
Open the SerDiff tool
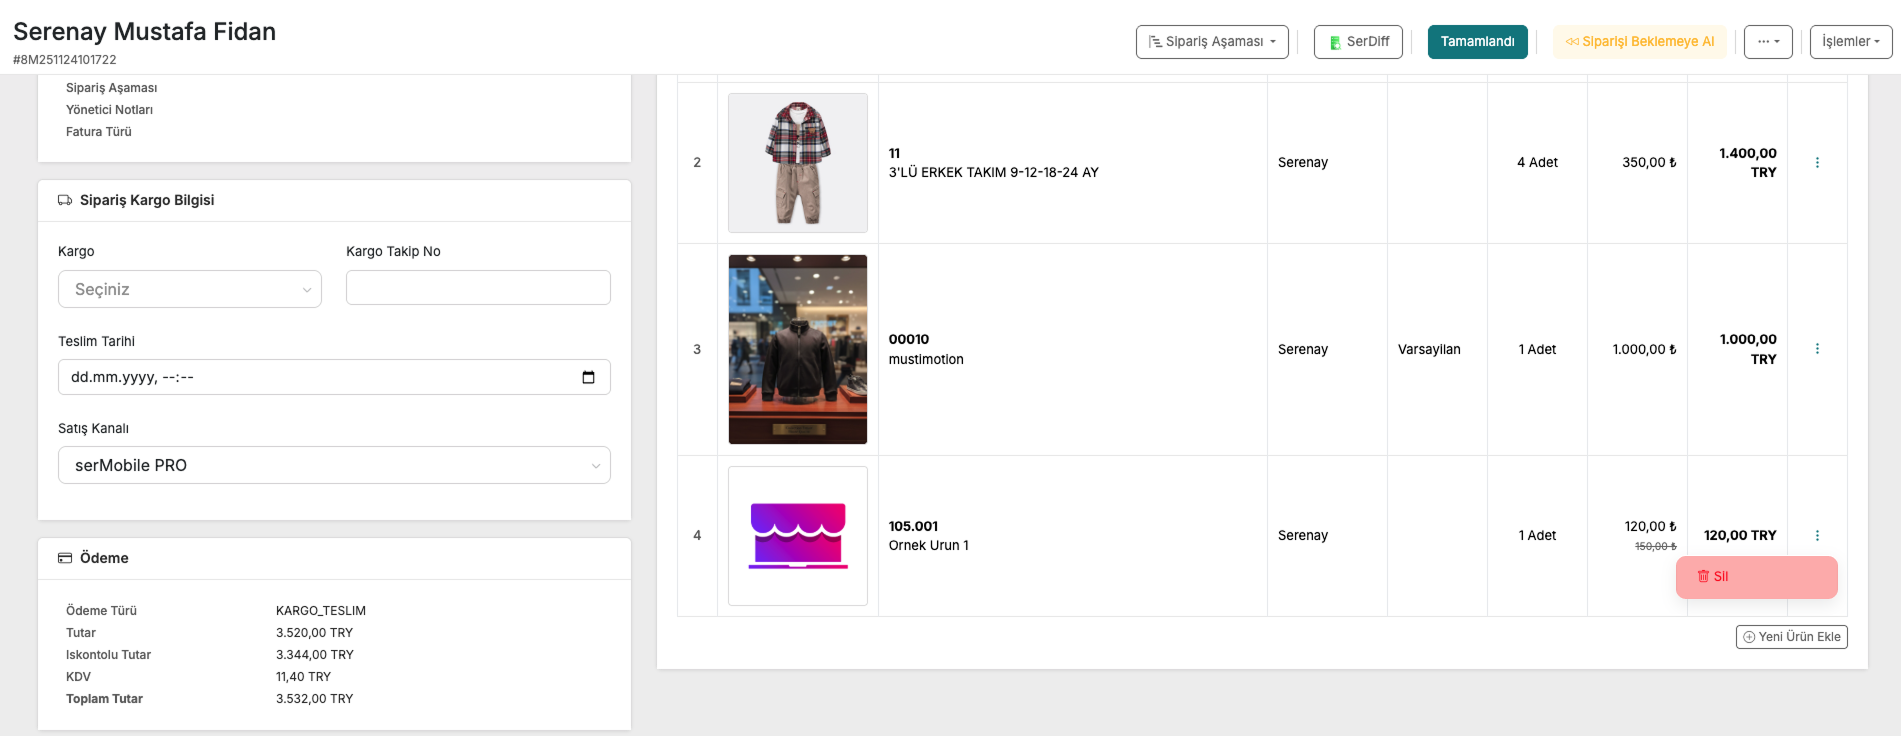pos(1358,42)
